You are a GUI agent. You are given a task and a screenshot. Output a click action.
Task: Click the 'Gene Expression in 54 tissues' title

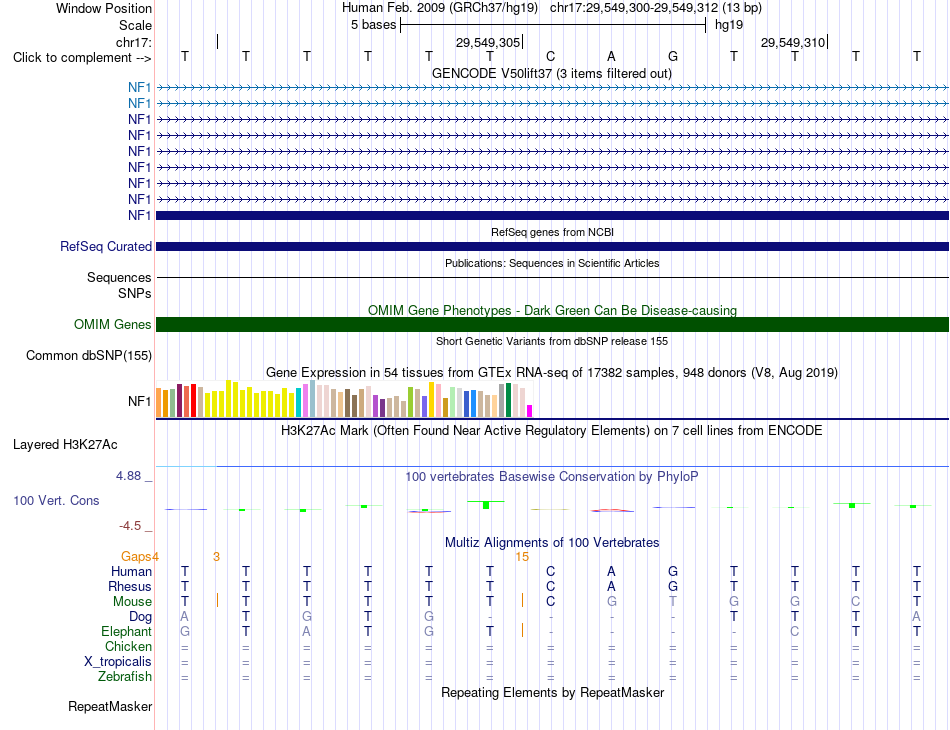552,373
